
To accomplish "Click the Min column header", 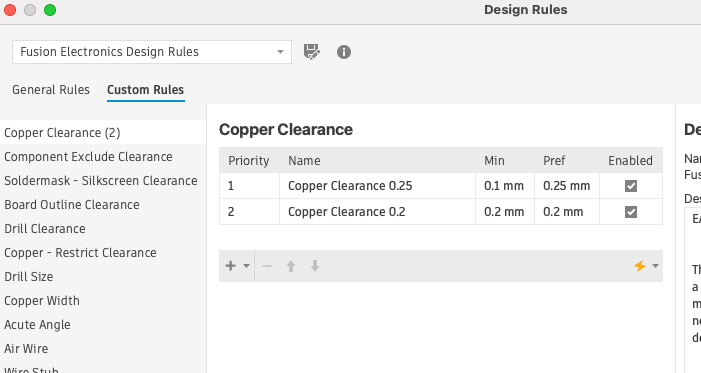I will click(x=505, y=161).
